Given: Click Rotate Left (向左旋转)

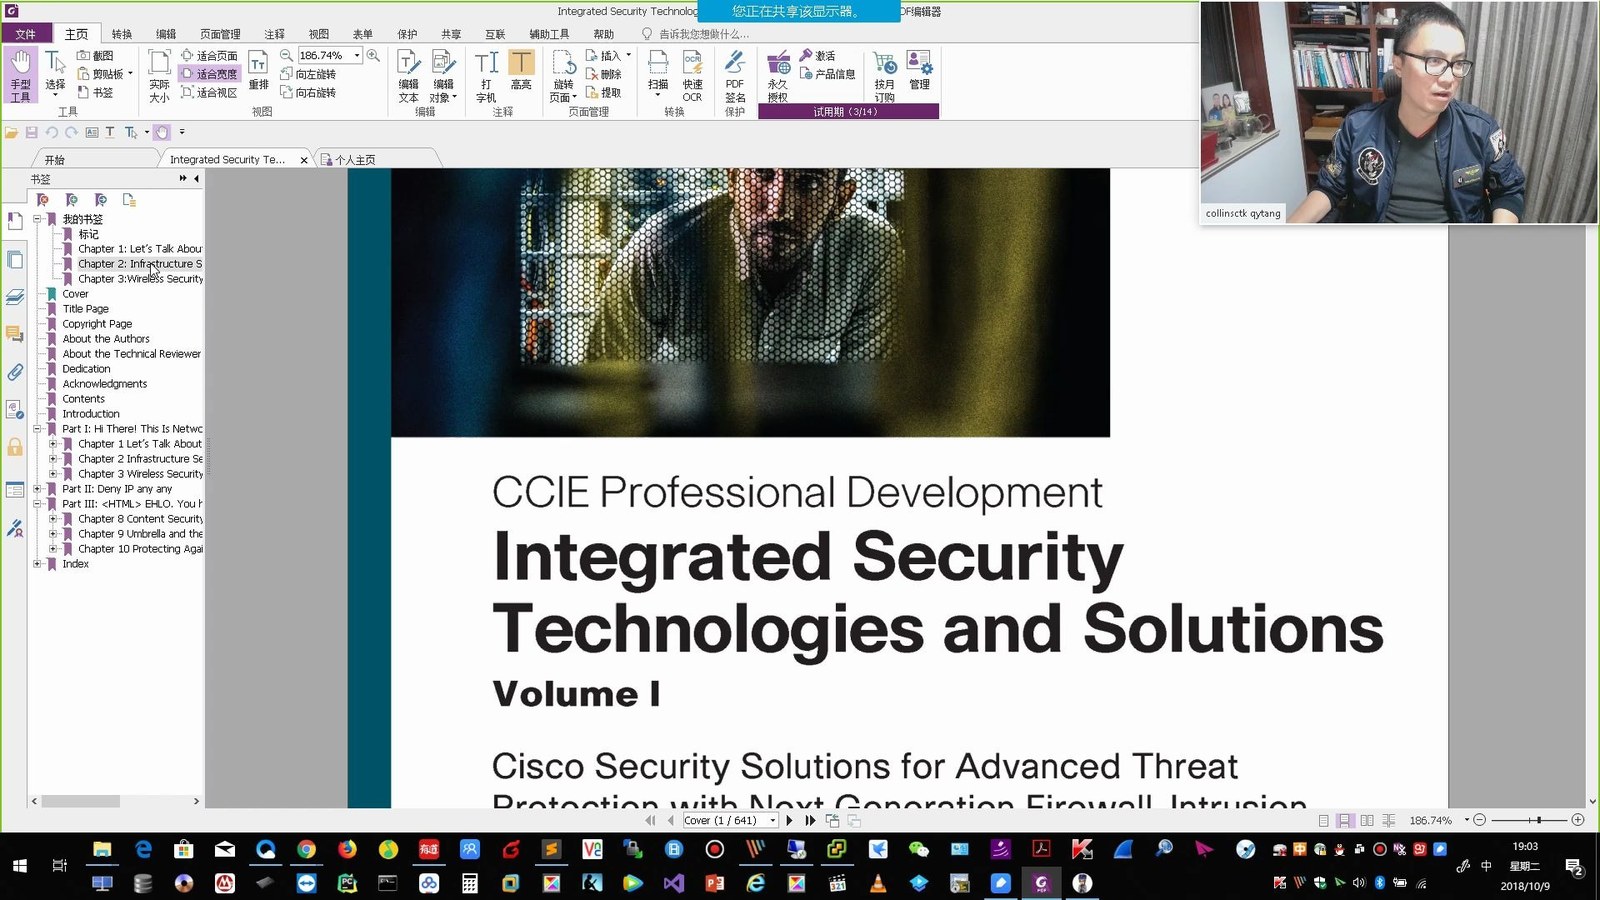Looking at the screenshot, I should (x=308, y=74).
